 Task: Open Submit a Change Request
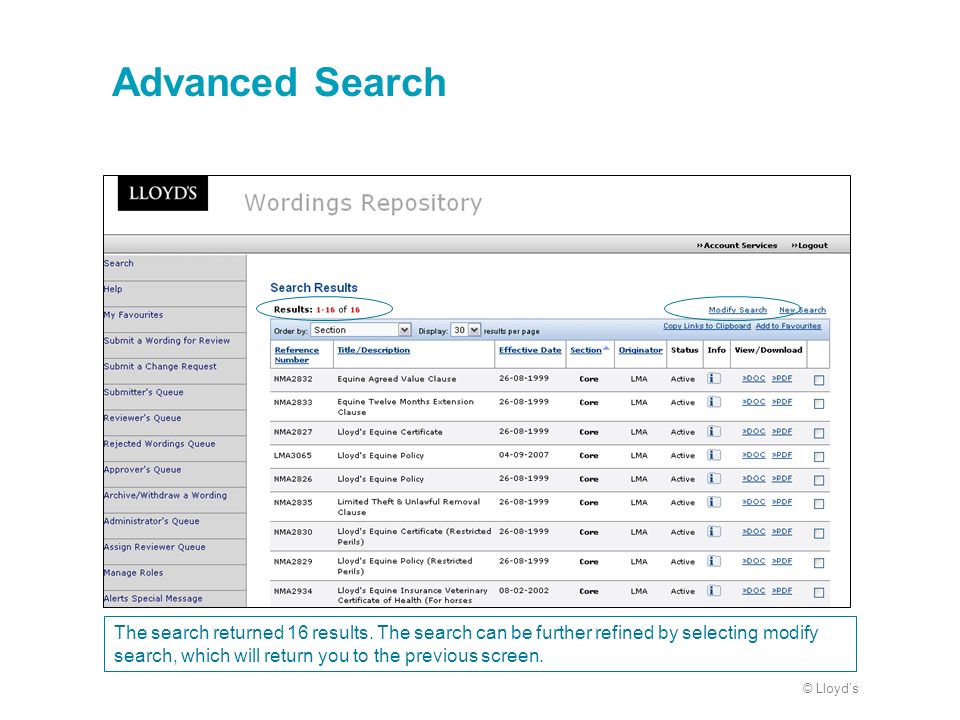pos(160,366)
